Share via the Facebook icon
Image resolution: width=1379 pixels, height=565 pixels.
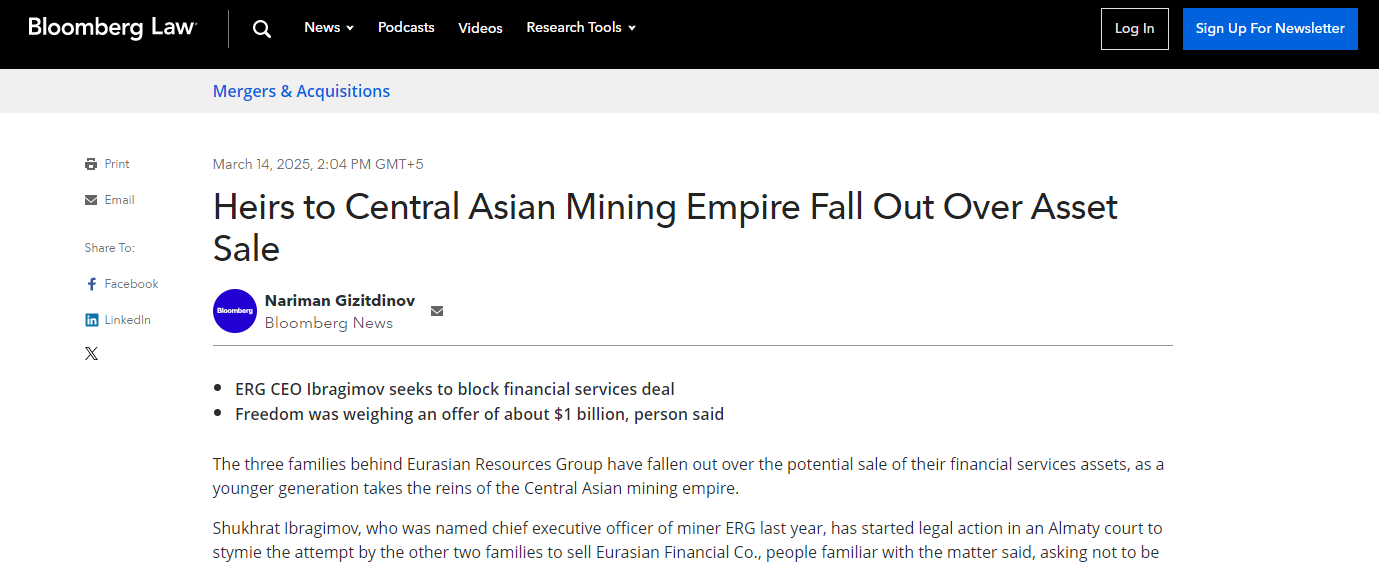click(92, 284)
